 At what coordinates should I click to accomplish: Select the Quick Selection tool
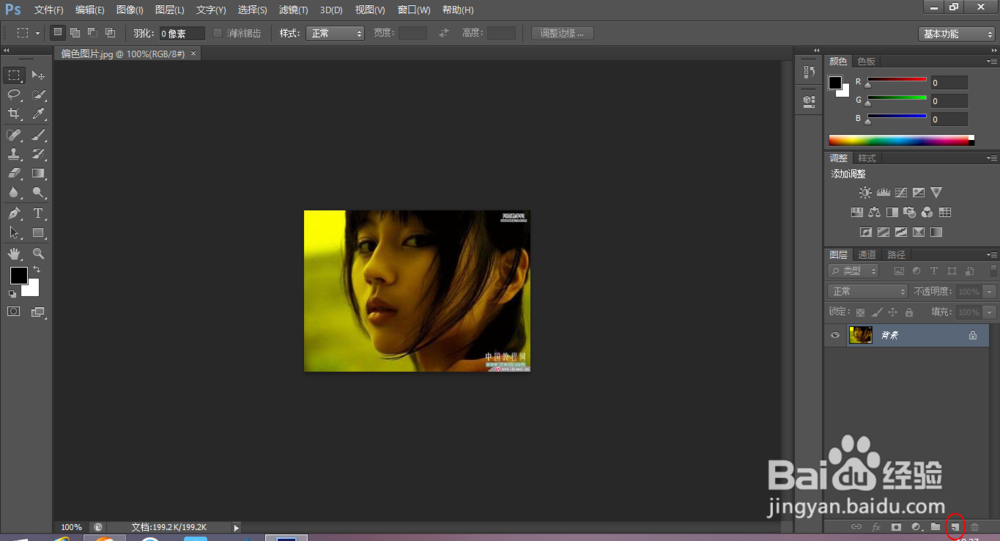coord(38,94)
